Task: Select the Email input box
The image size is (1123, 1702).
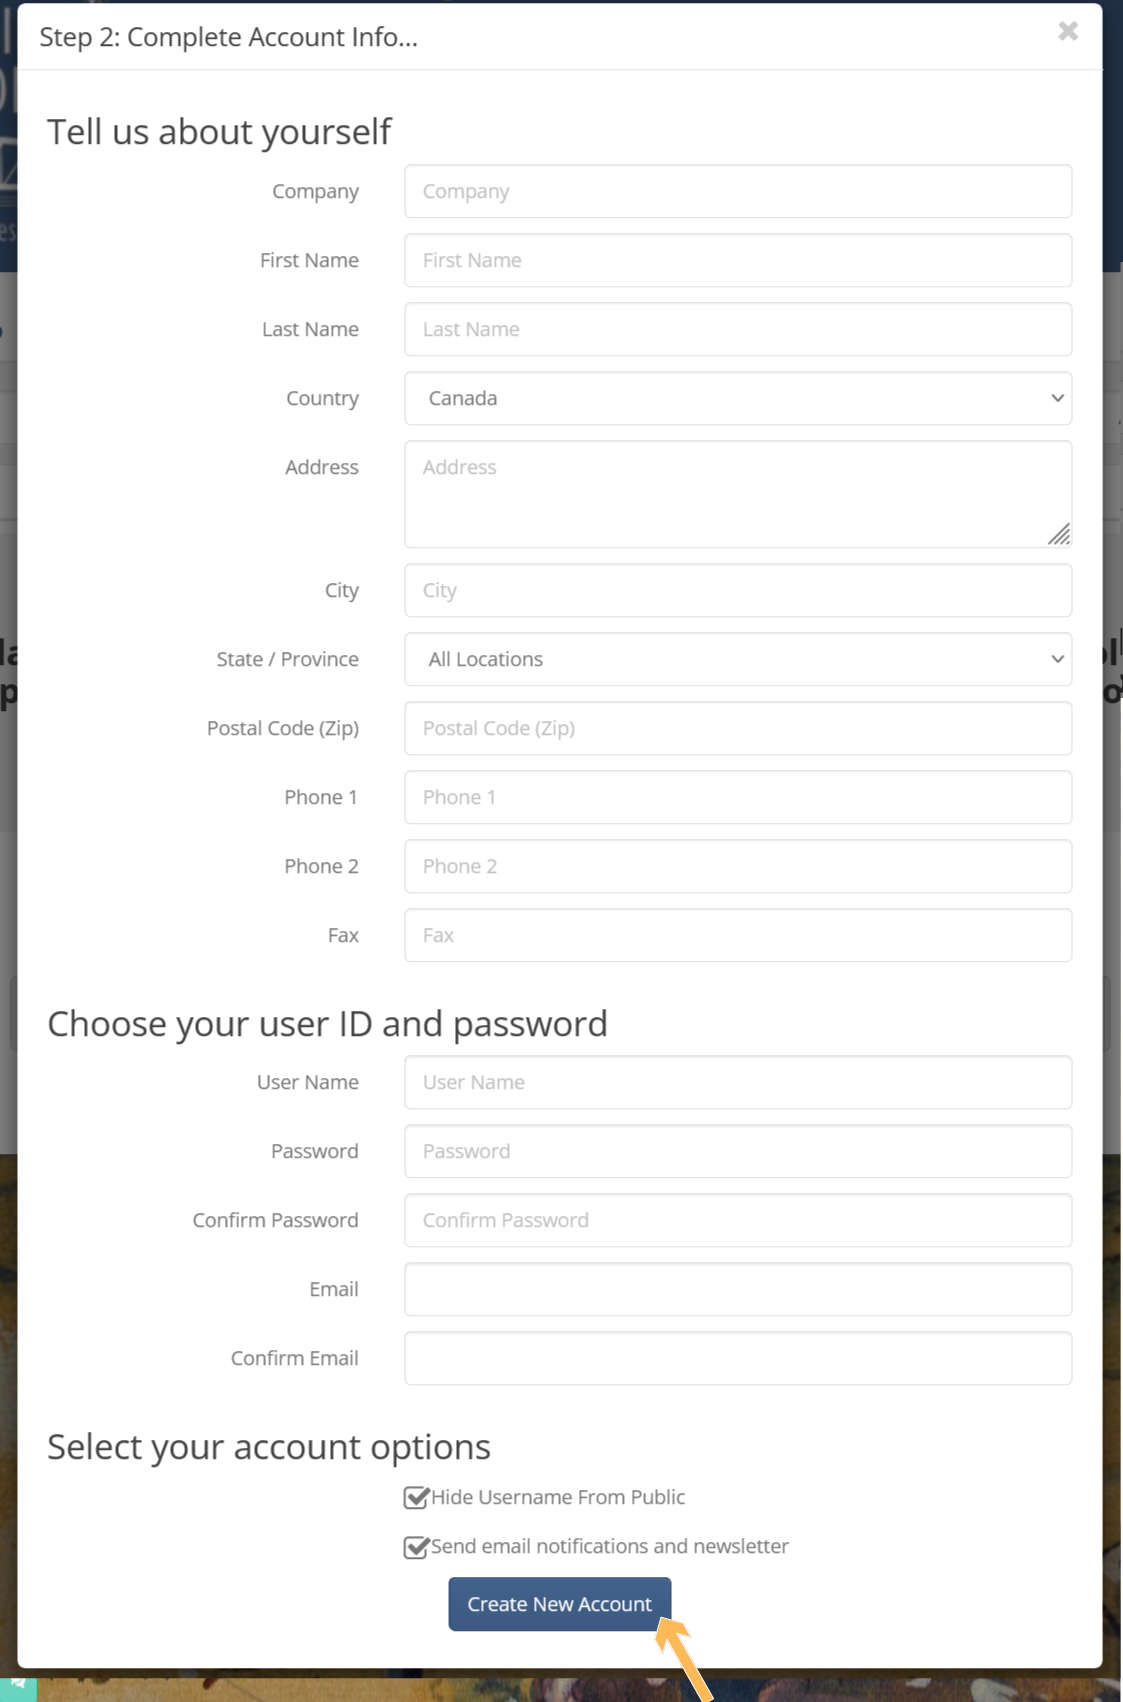Action: 738,1289
